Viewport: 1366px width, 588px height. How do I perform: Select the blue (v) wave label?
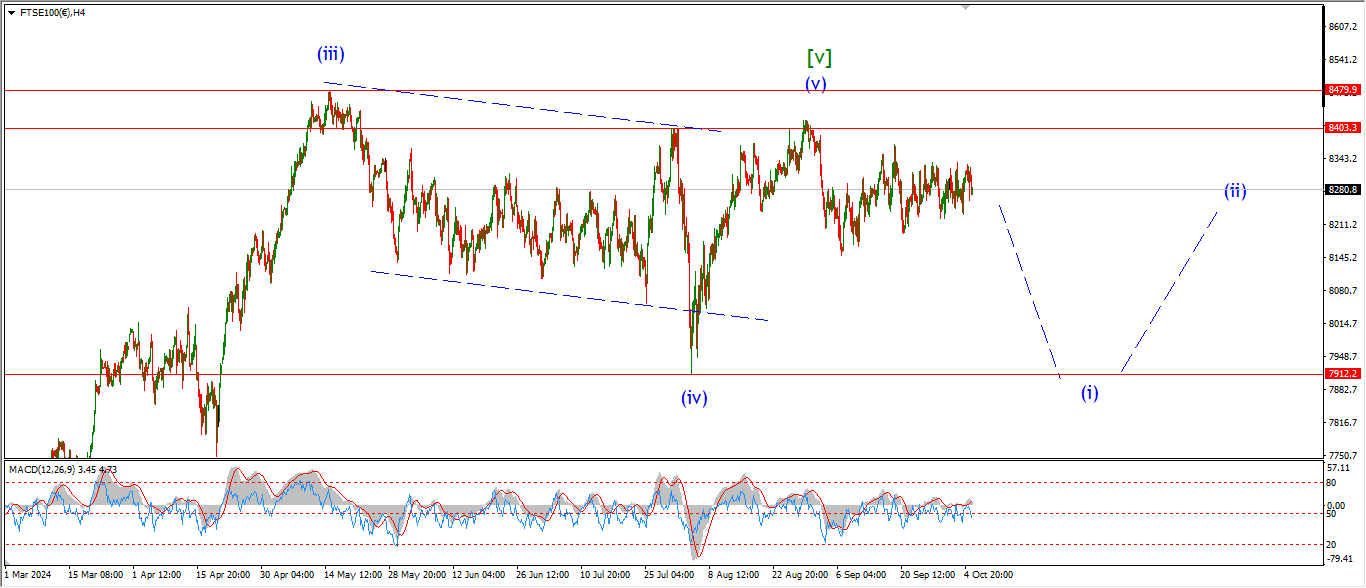[x=817, y=84]
